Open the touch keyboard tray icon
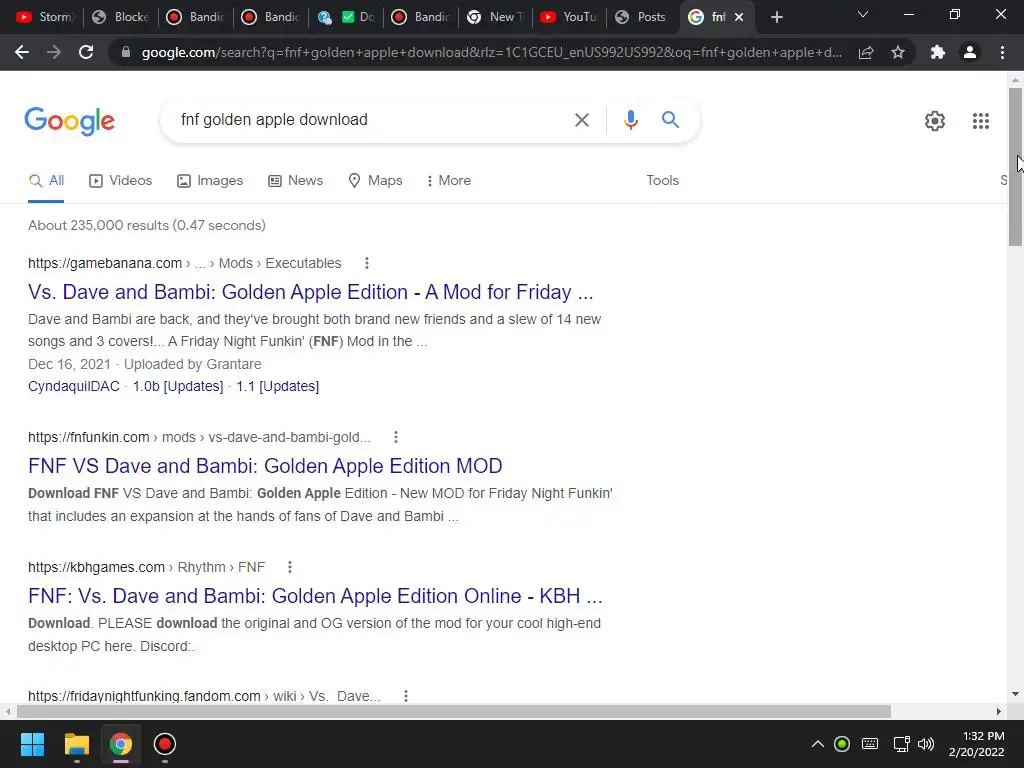Viewport: 1024px width, 768px height. click(x=870, y=744)
